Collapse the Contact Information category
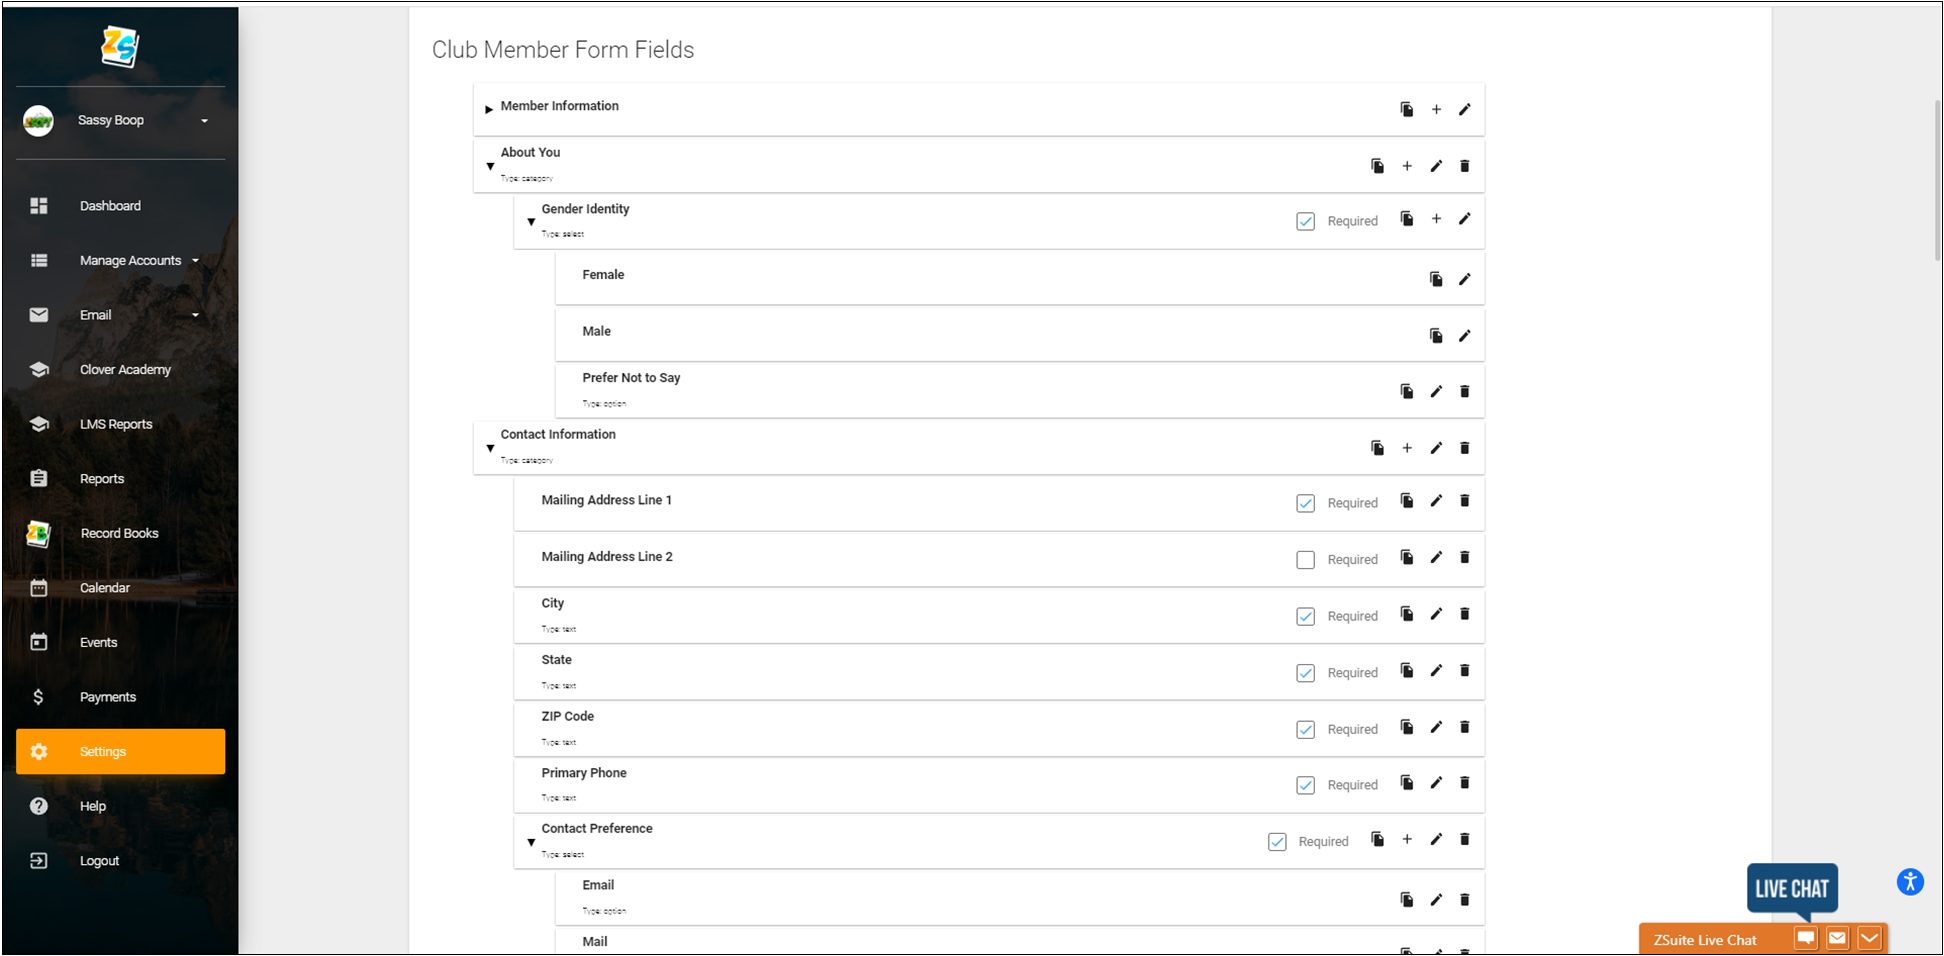Viewport: 1944px width, 956px height. coord(490,448)
